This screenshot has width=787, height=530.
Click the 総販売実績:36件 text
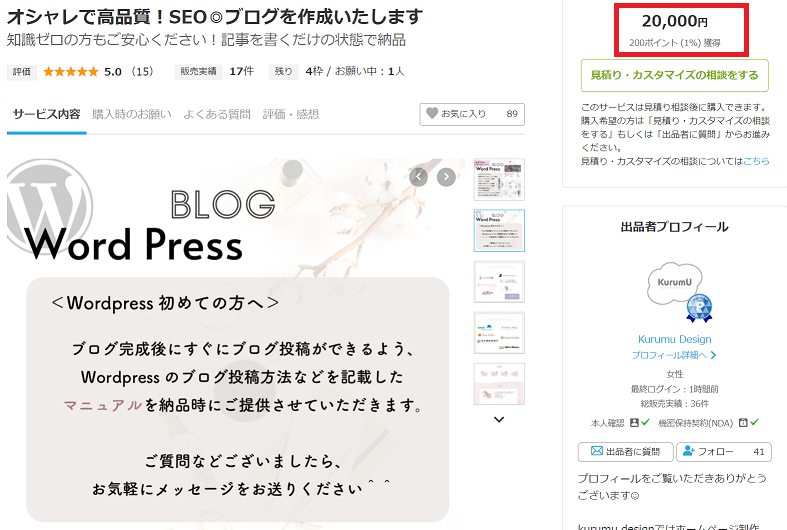tap(675, 404)
